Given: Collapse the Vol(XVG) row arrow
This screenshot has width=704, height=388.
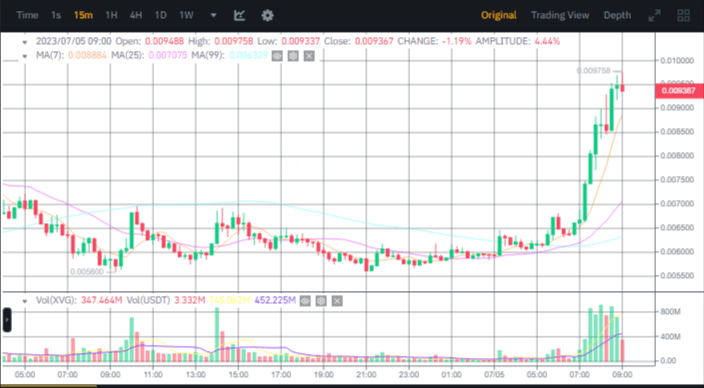Looking at the screenshot, I should [x=25, y=301].
